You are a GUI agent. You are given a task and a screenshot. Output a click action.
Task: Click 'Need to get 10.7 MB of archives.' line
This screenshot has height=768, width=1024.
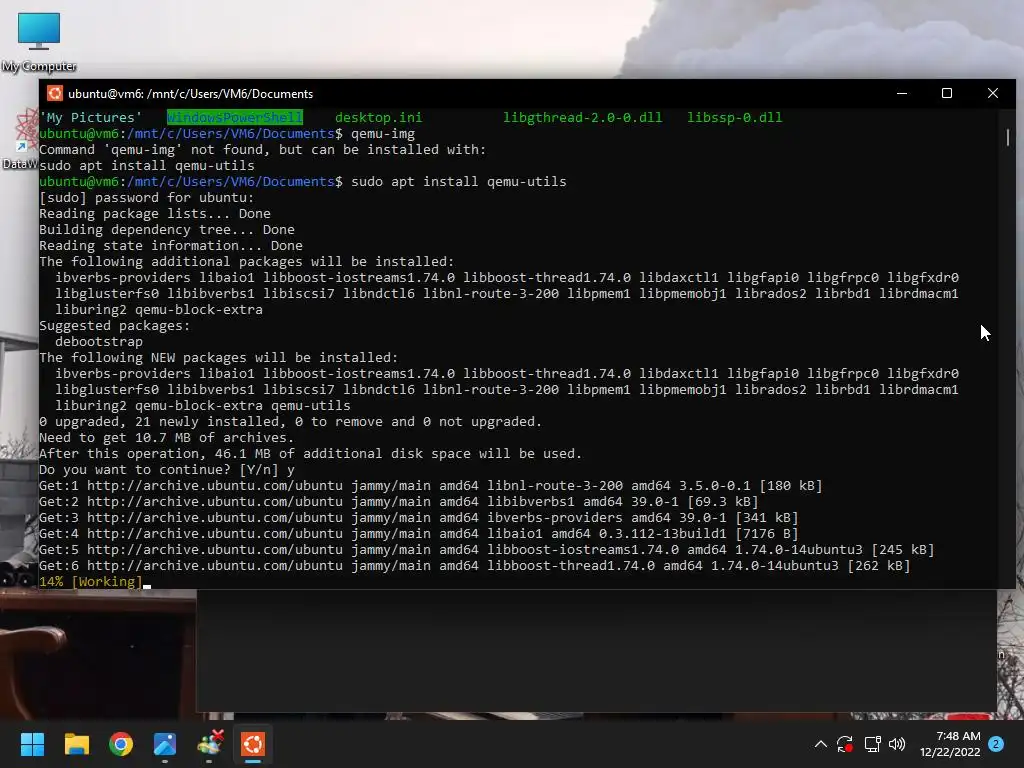[167, 438]
